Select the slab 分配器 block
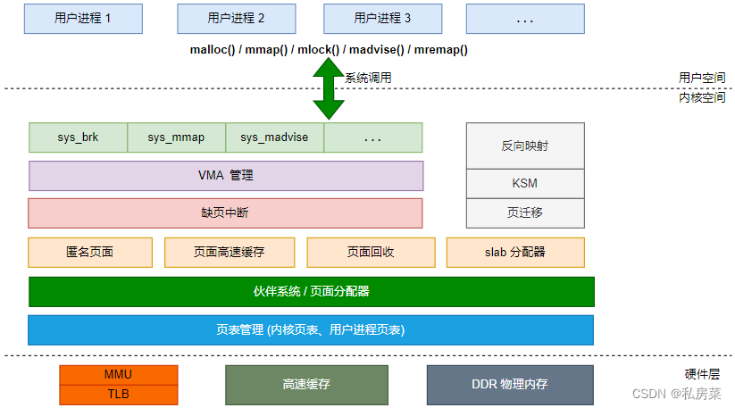Image resolution: width=735 pixels, height=408 pixels. (516, 252)
